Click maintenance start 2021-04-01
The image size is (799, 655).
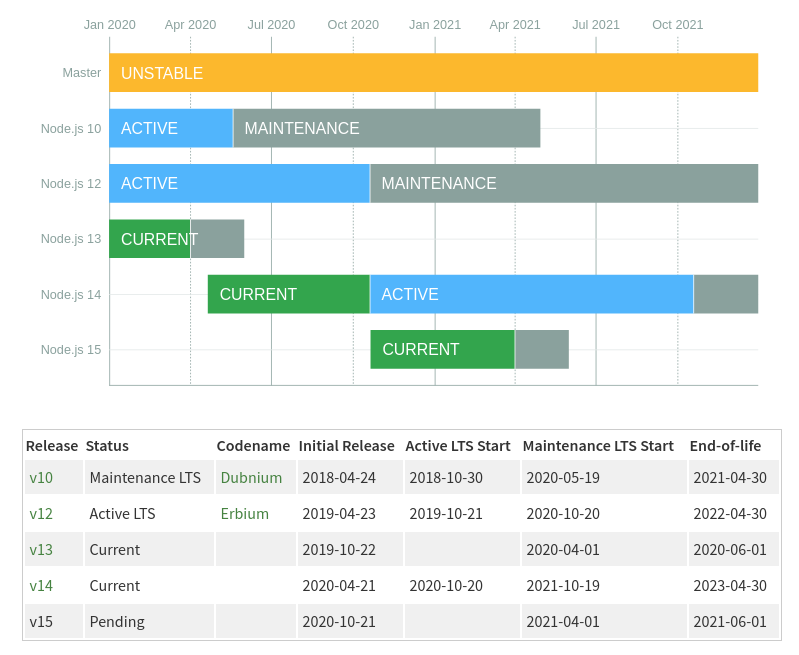coord(563,622)
